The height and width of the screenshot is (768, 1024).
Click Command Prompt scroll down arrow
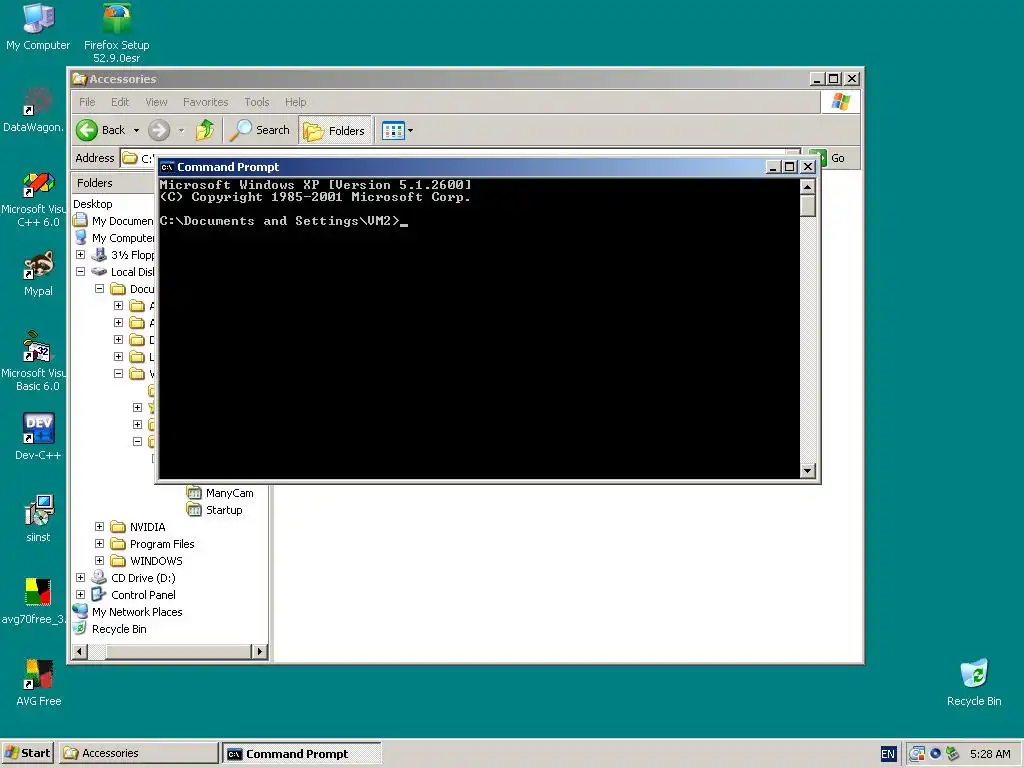coord(808,470)
